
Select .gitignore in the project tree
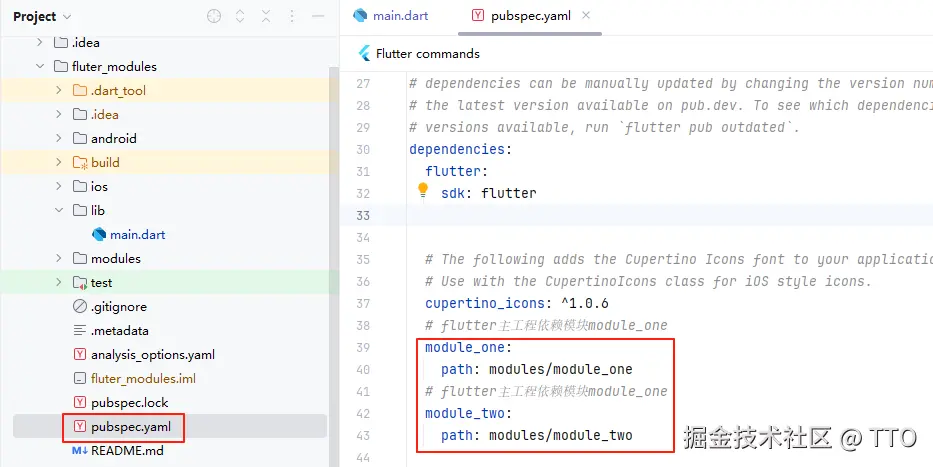pyautogui.click(x=119, y=306)
